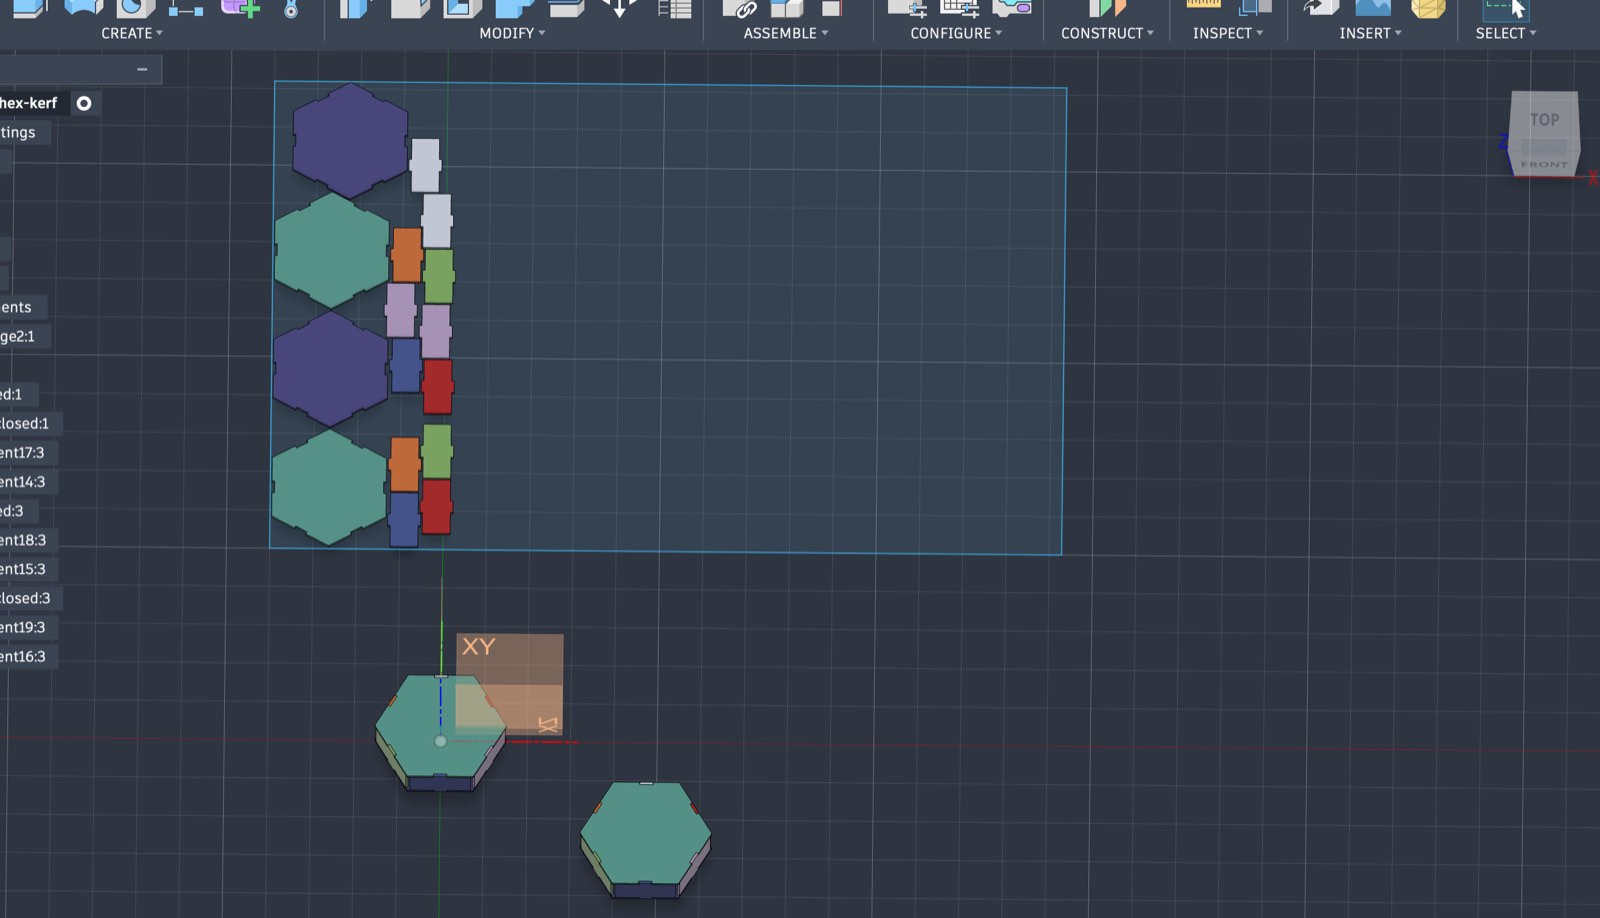Click the Move/Copy arrows icon in MODIFY
This screenshot has height=918, width=1600.
pyautogui.click(x=619, y=8)
